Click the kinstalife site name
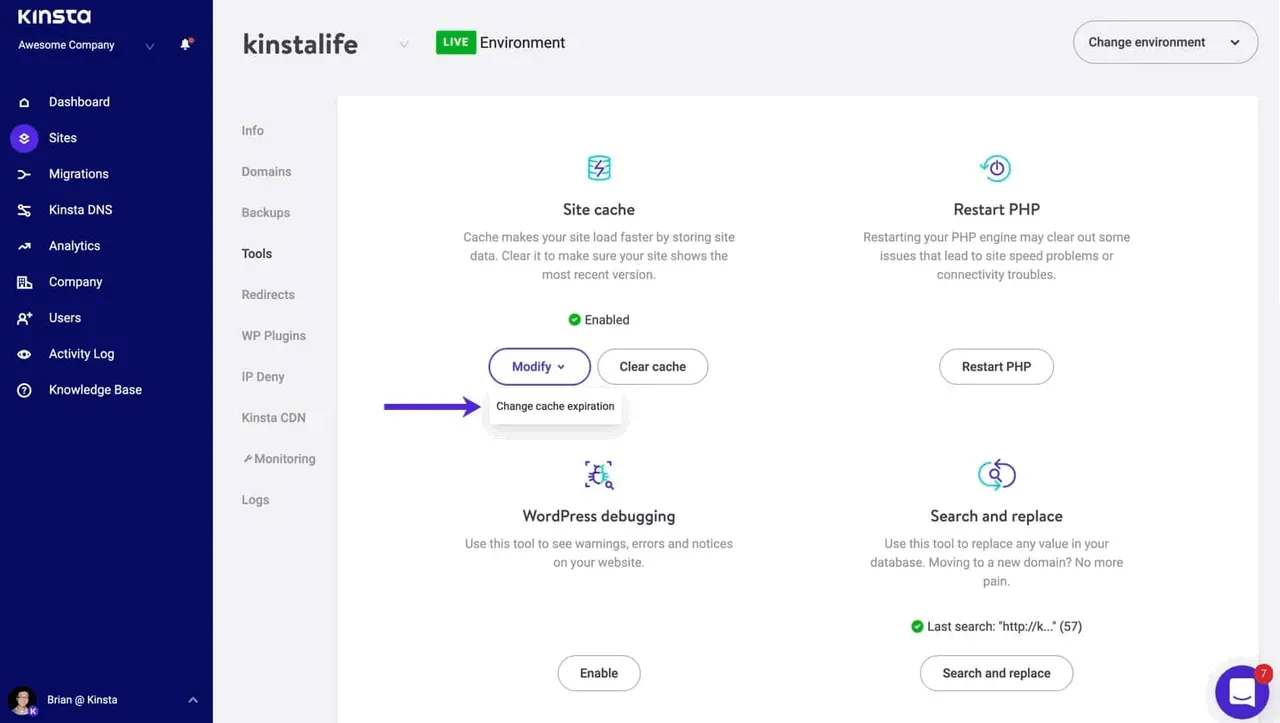This screenshot has height=723, width=1280. pyautogui.click(x=300, y=43)
